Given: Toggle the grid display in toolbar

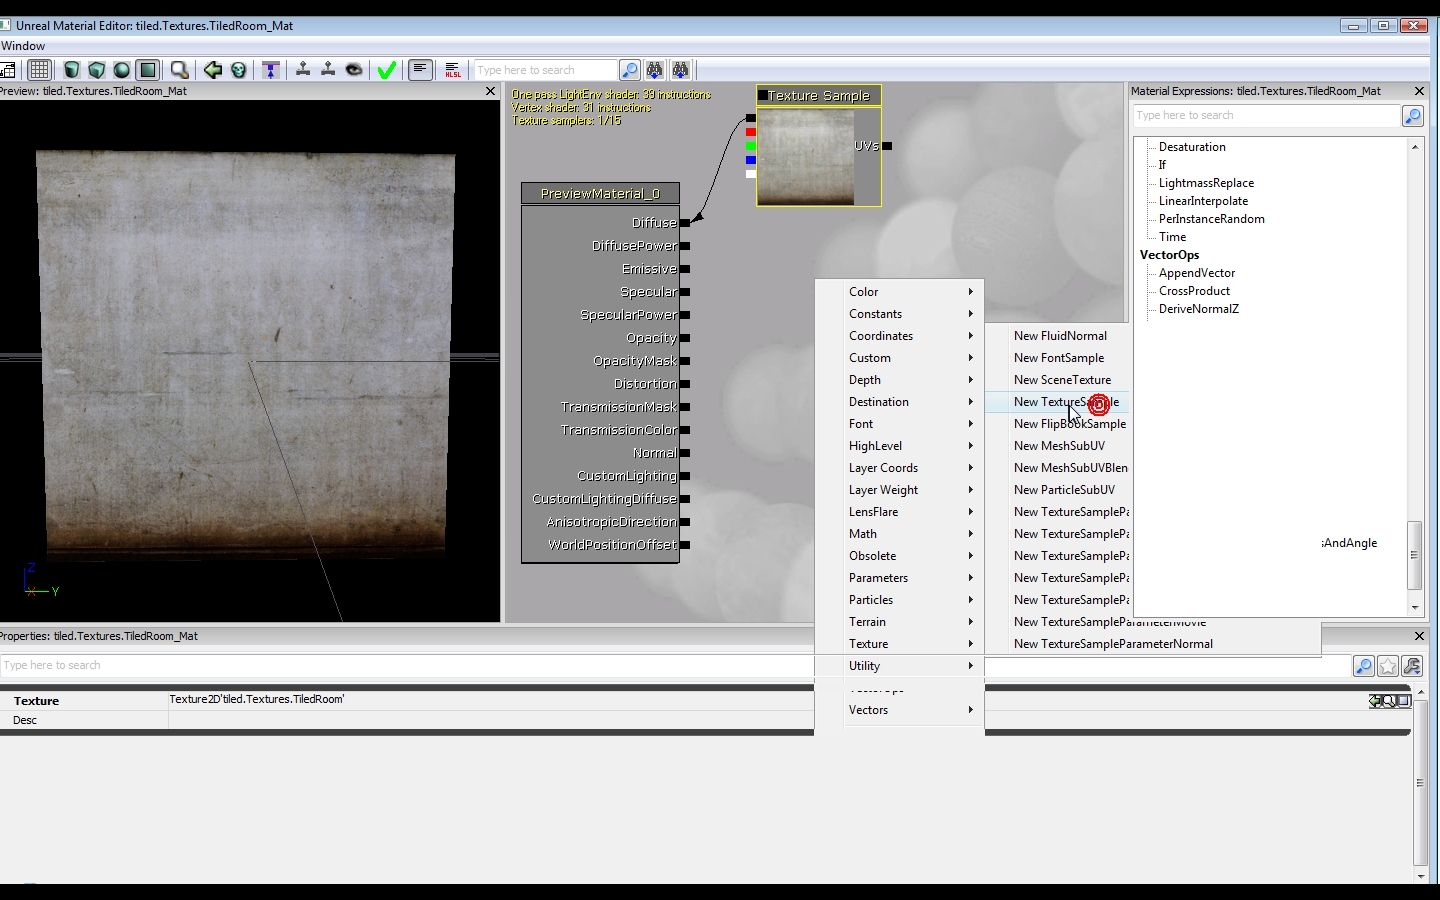Looking at the screenshot, I should point(39,70).
